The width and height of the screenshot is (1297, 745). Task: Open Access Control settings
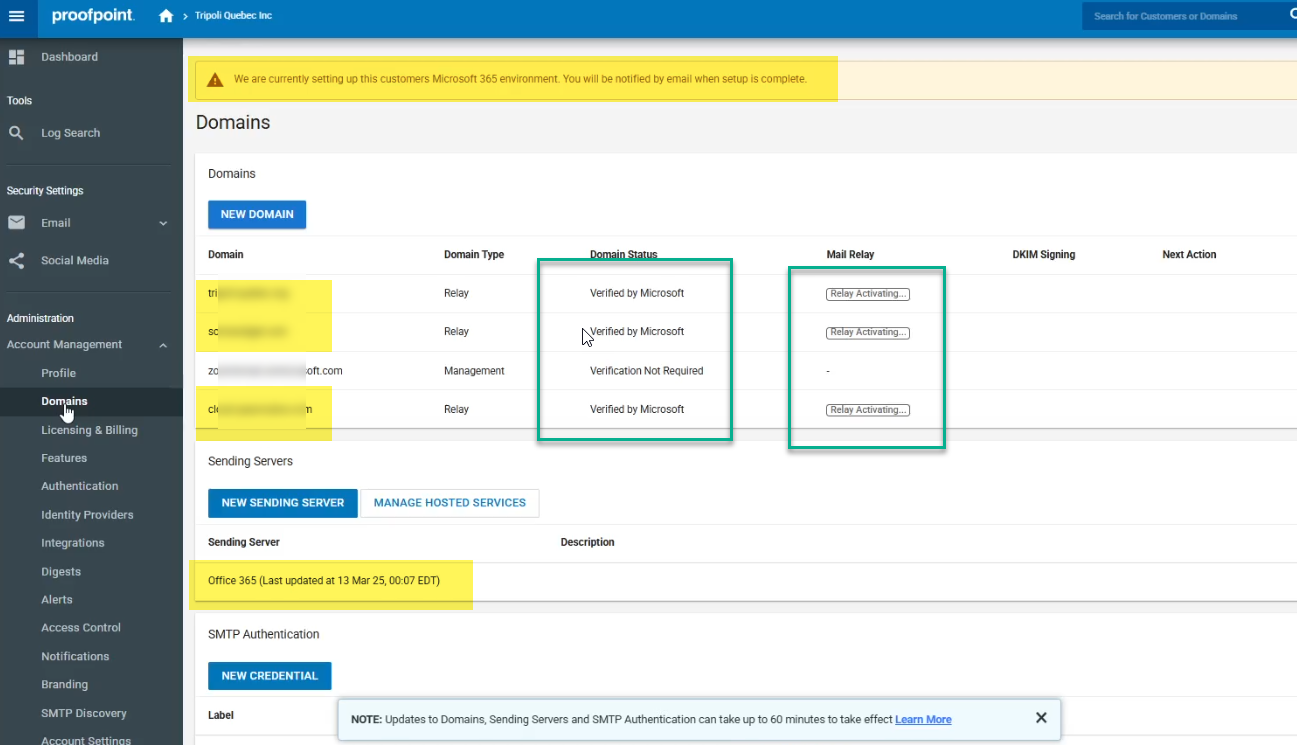point(81,628)
